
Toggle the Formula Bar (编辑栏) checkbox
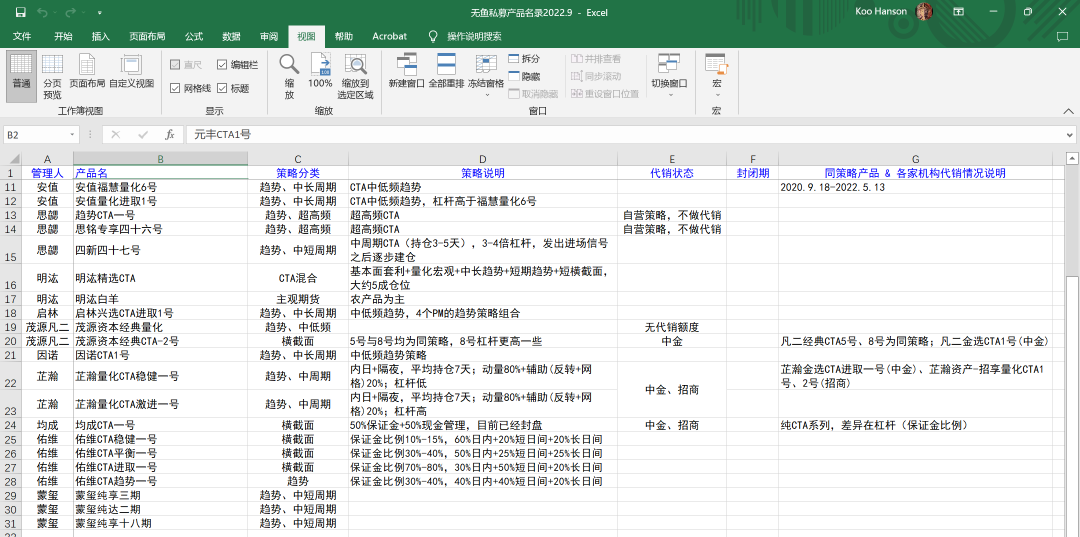click(x=222, y=64)
